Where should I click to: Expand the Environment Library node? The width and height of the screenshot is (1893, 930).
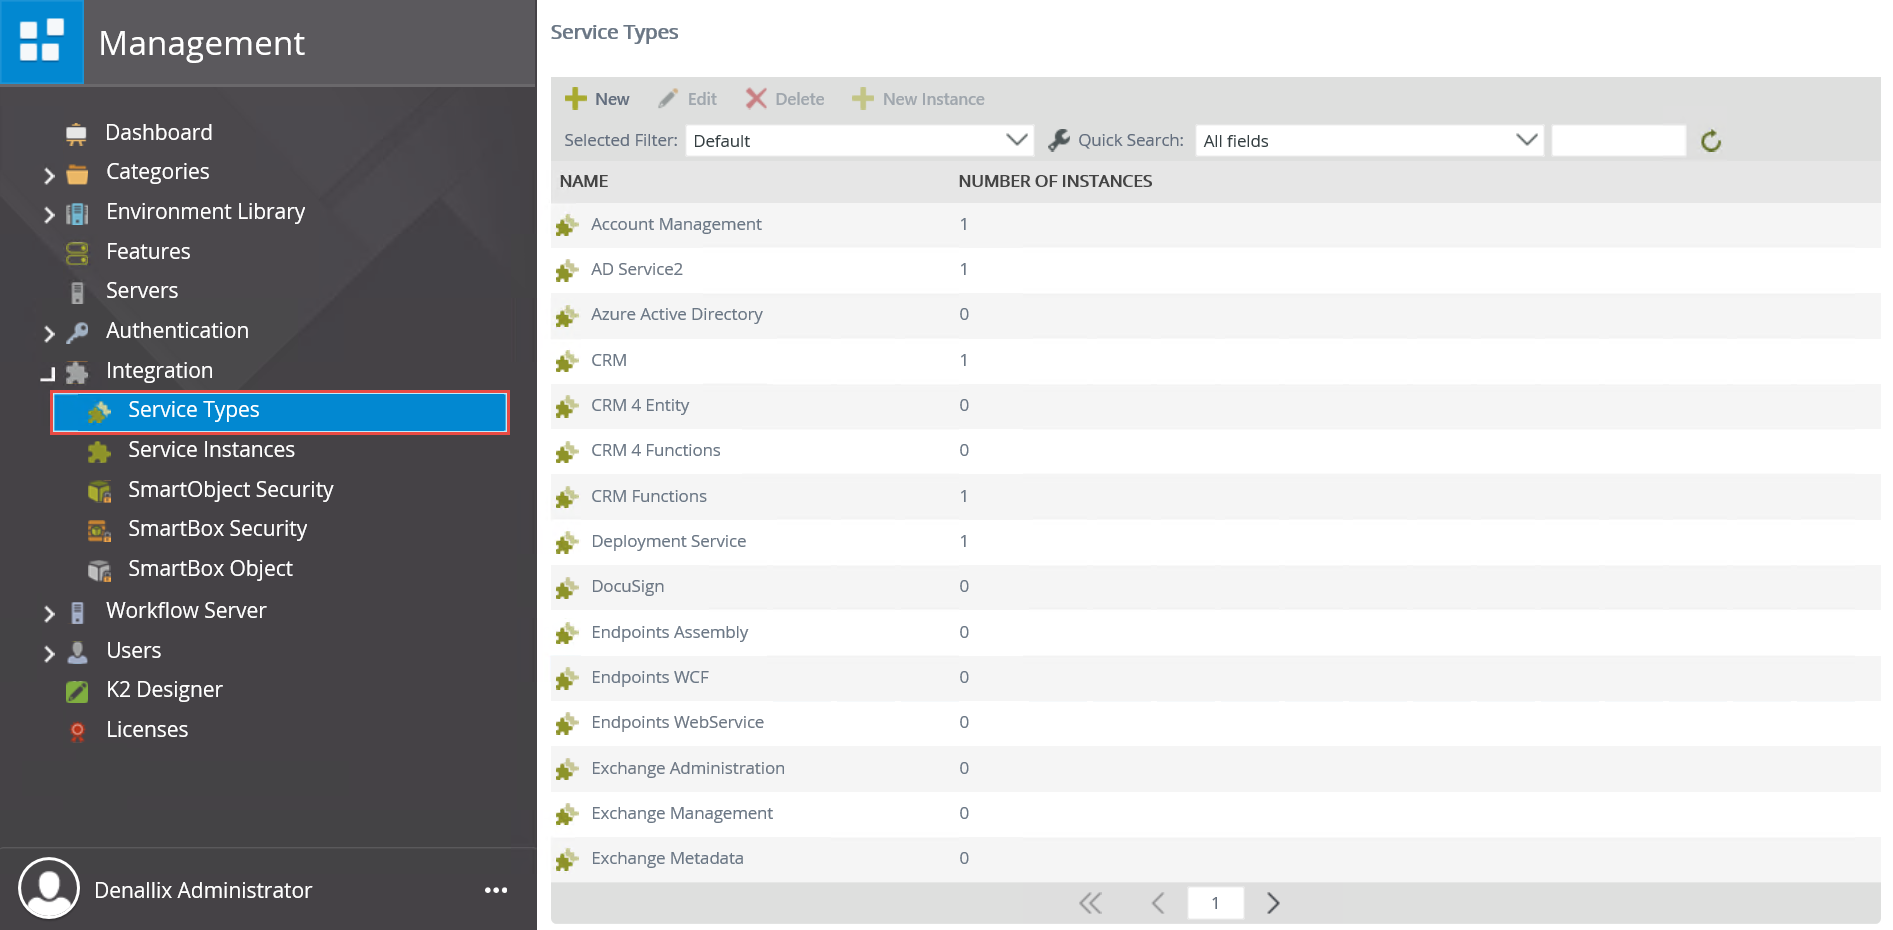49,214
